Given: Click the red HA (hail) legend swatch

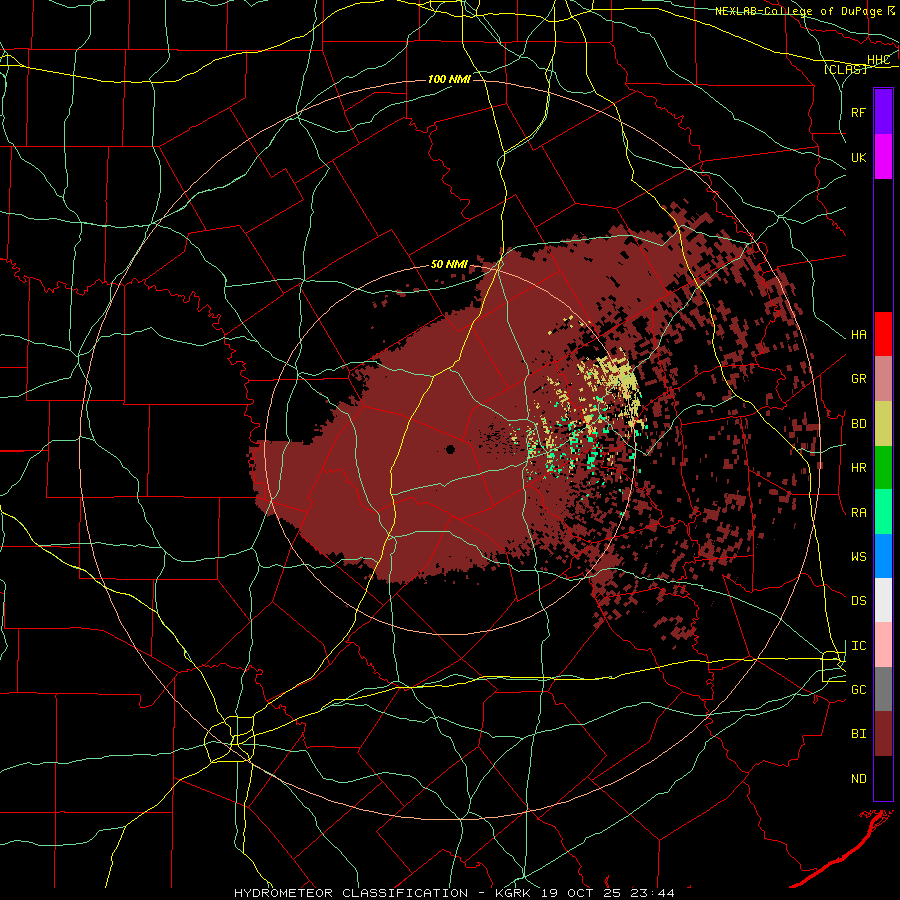Looking at the screenshot, I should 883,334.
